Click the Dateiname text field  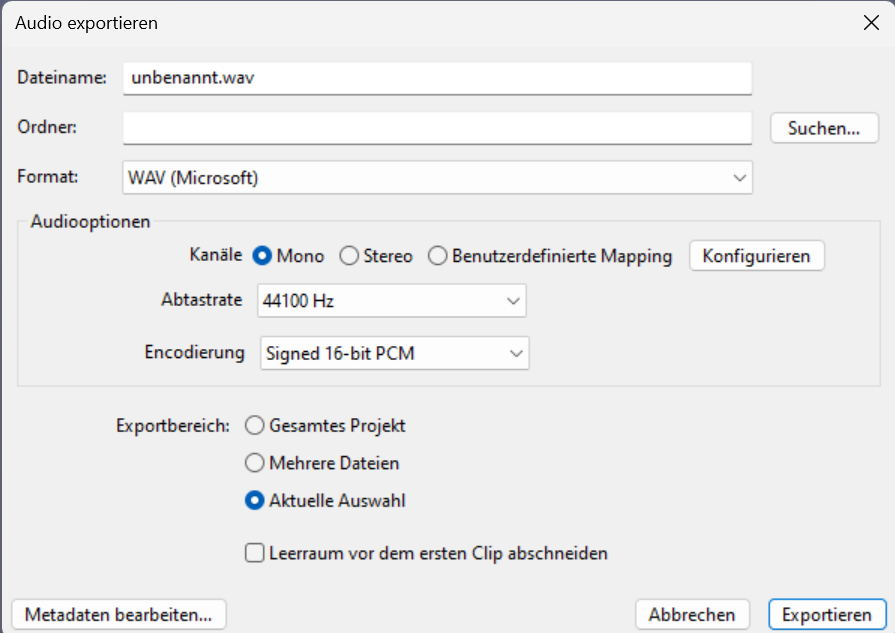[437, 78]
